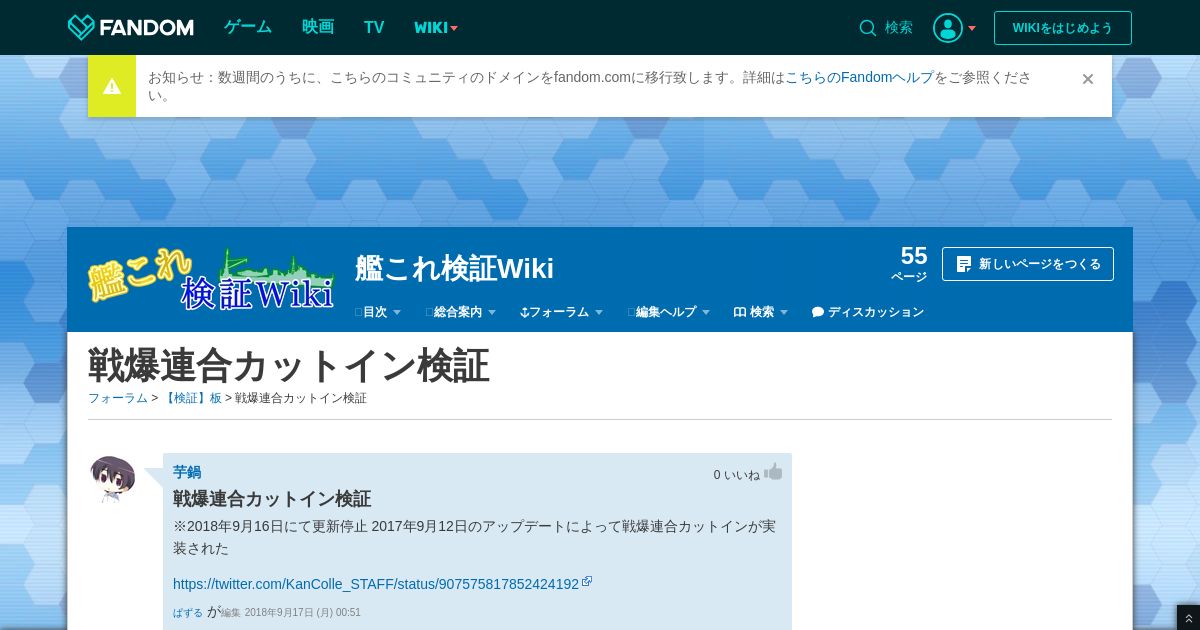The height and width of the screenshot is (630, 1200).
Task: Open ぱずる editor profile link
Action: tap(188, 613)
